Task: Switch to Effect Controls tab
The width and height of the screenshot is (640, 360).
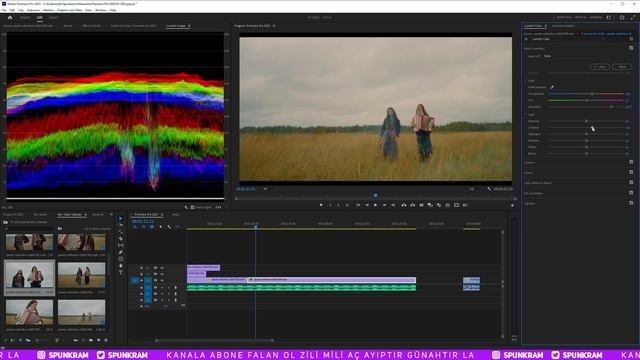Action: pyautogui.click(x=91, y=26)
